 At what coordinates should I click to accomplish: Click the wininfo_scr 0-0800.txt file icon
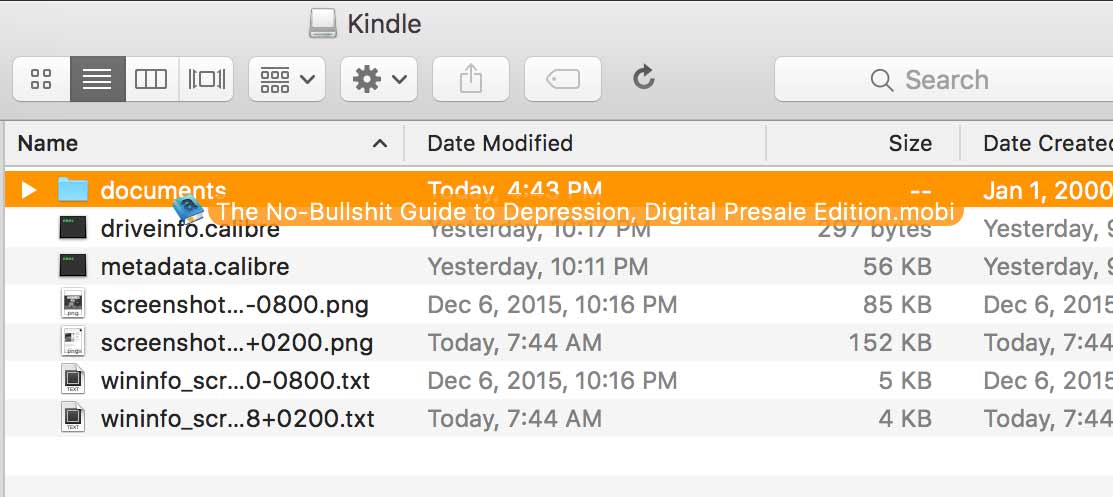(x=73, y=381)
